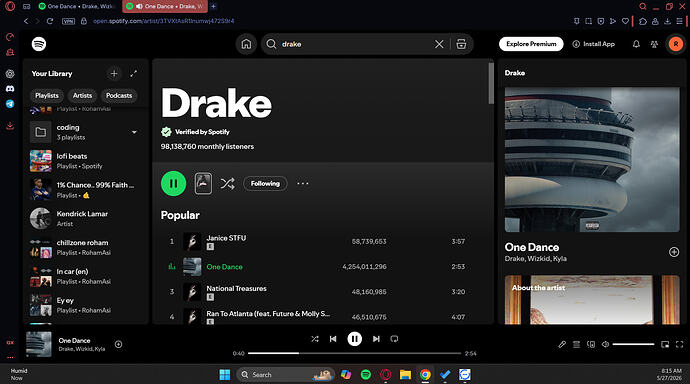
Task: Open the notifications bell in Spotify
Action: point(636,44)
